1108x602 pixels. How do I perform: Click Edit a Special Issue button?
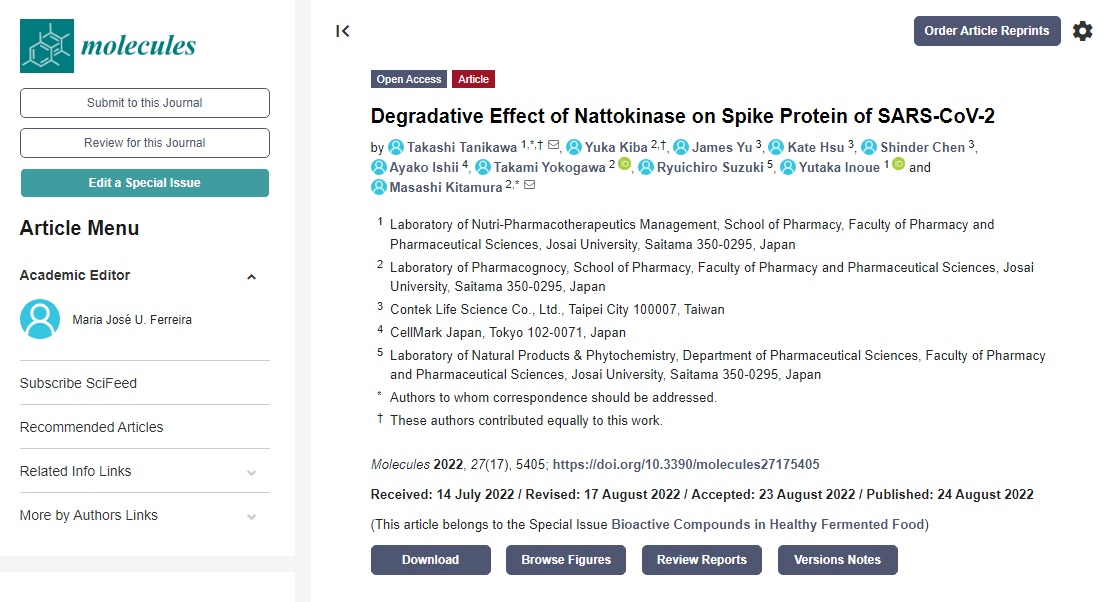[x=145, y=183]
